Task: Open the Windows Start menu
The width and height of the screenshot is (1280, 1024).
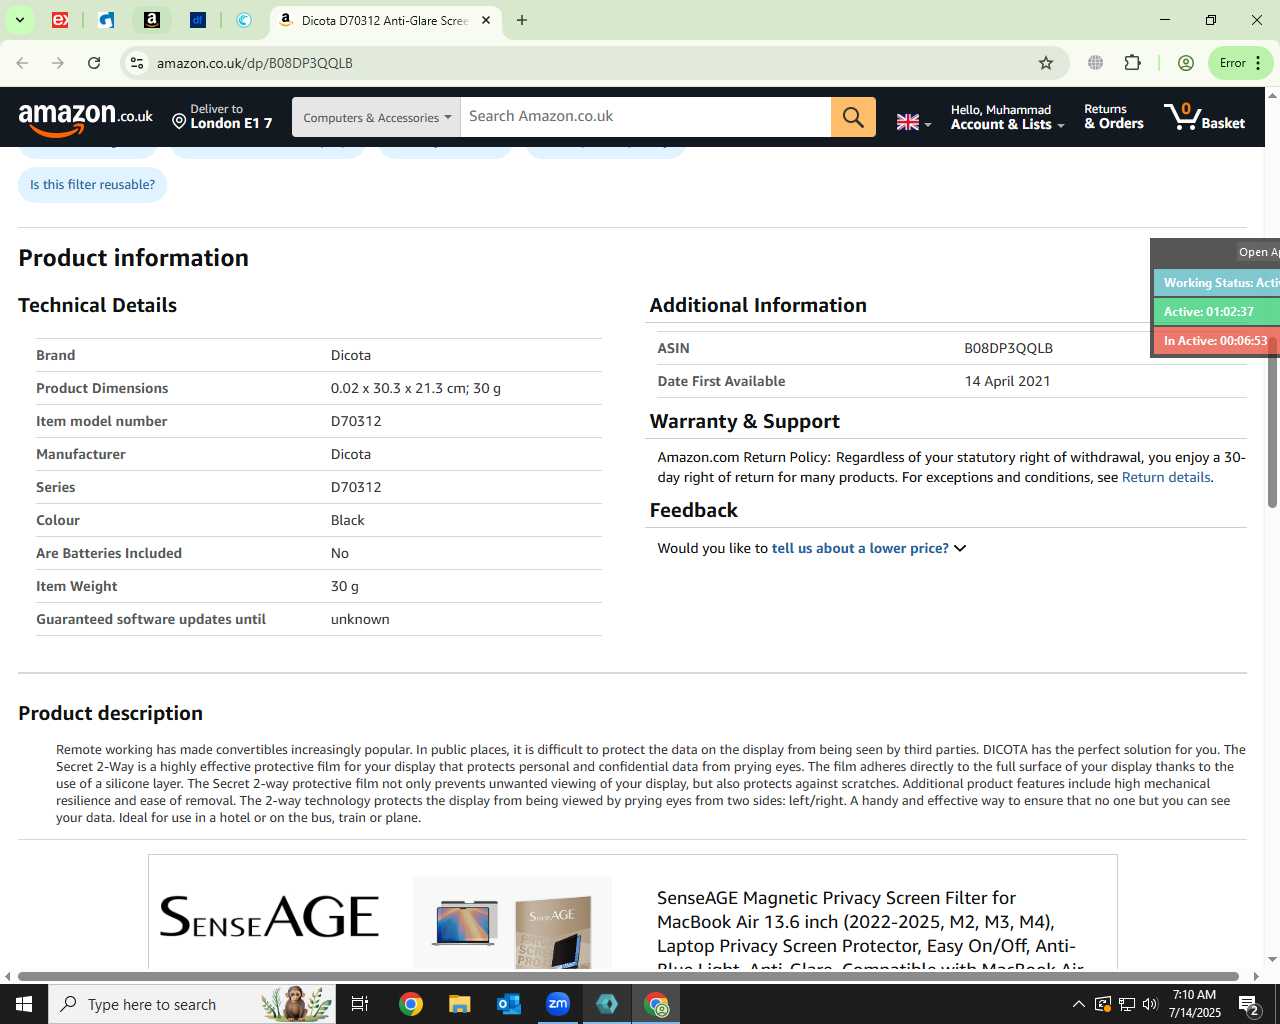Action: tap(24, 1004)
